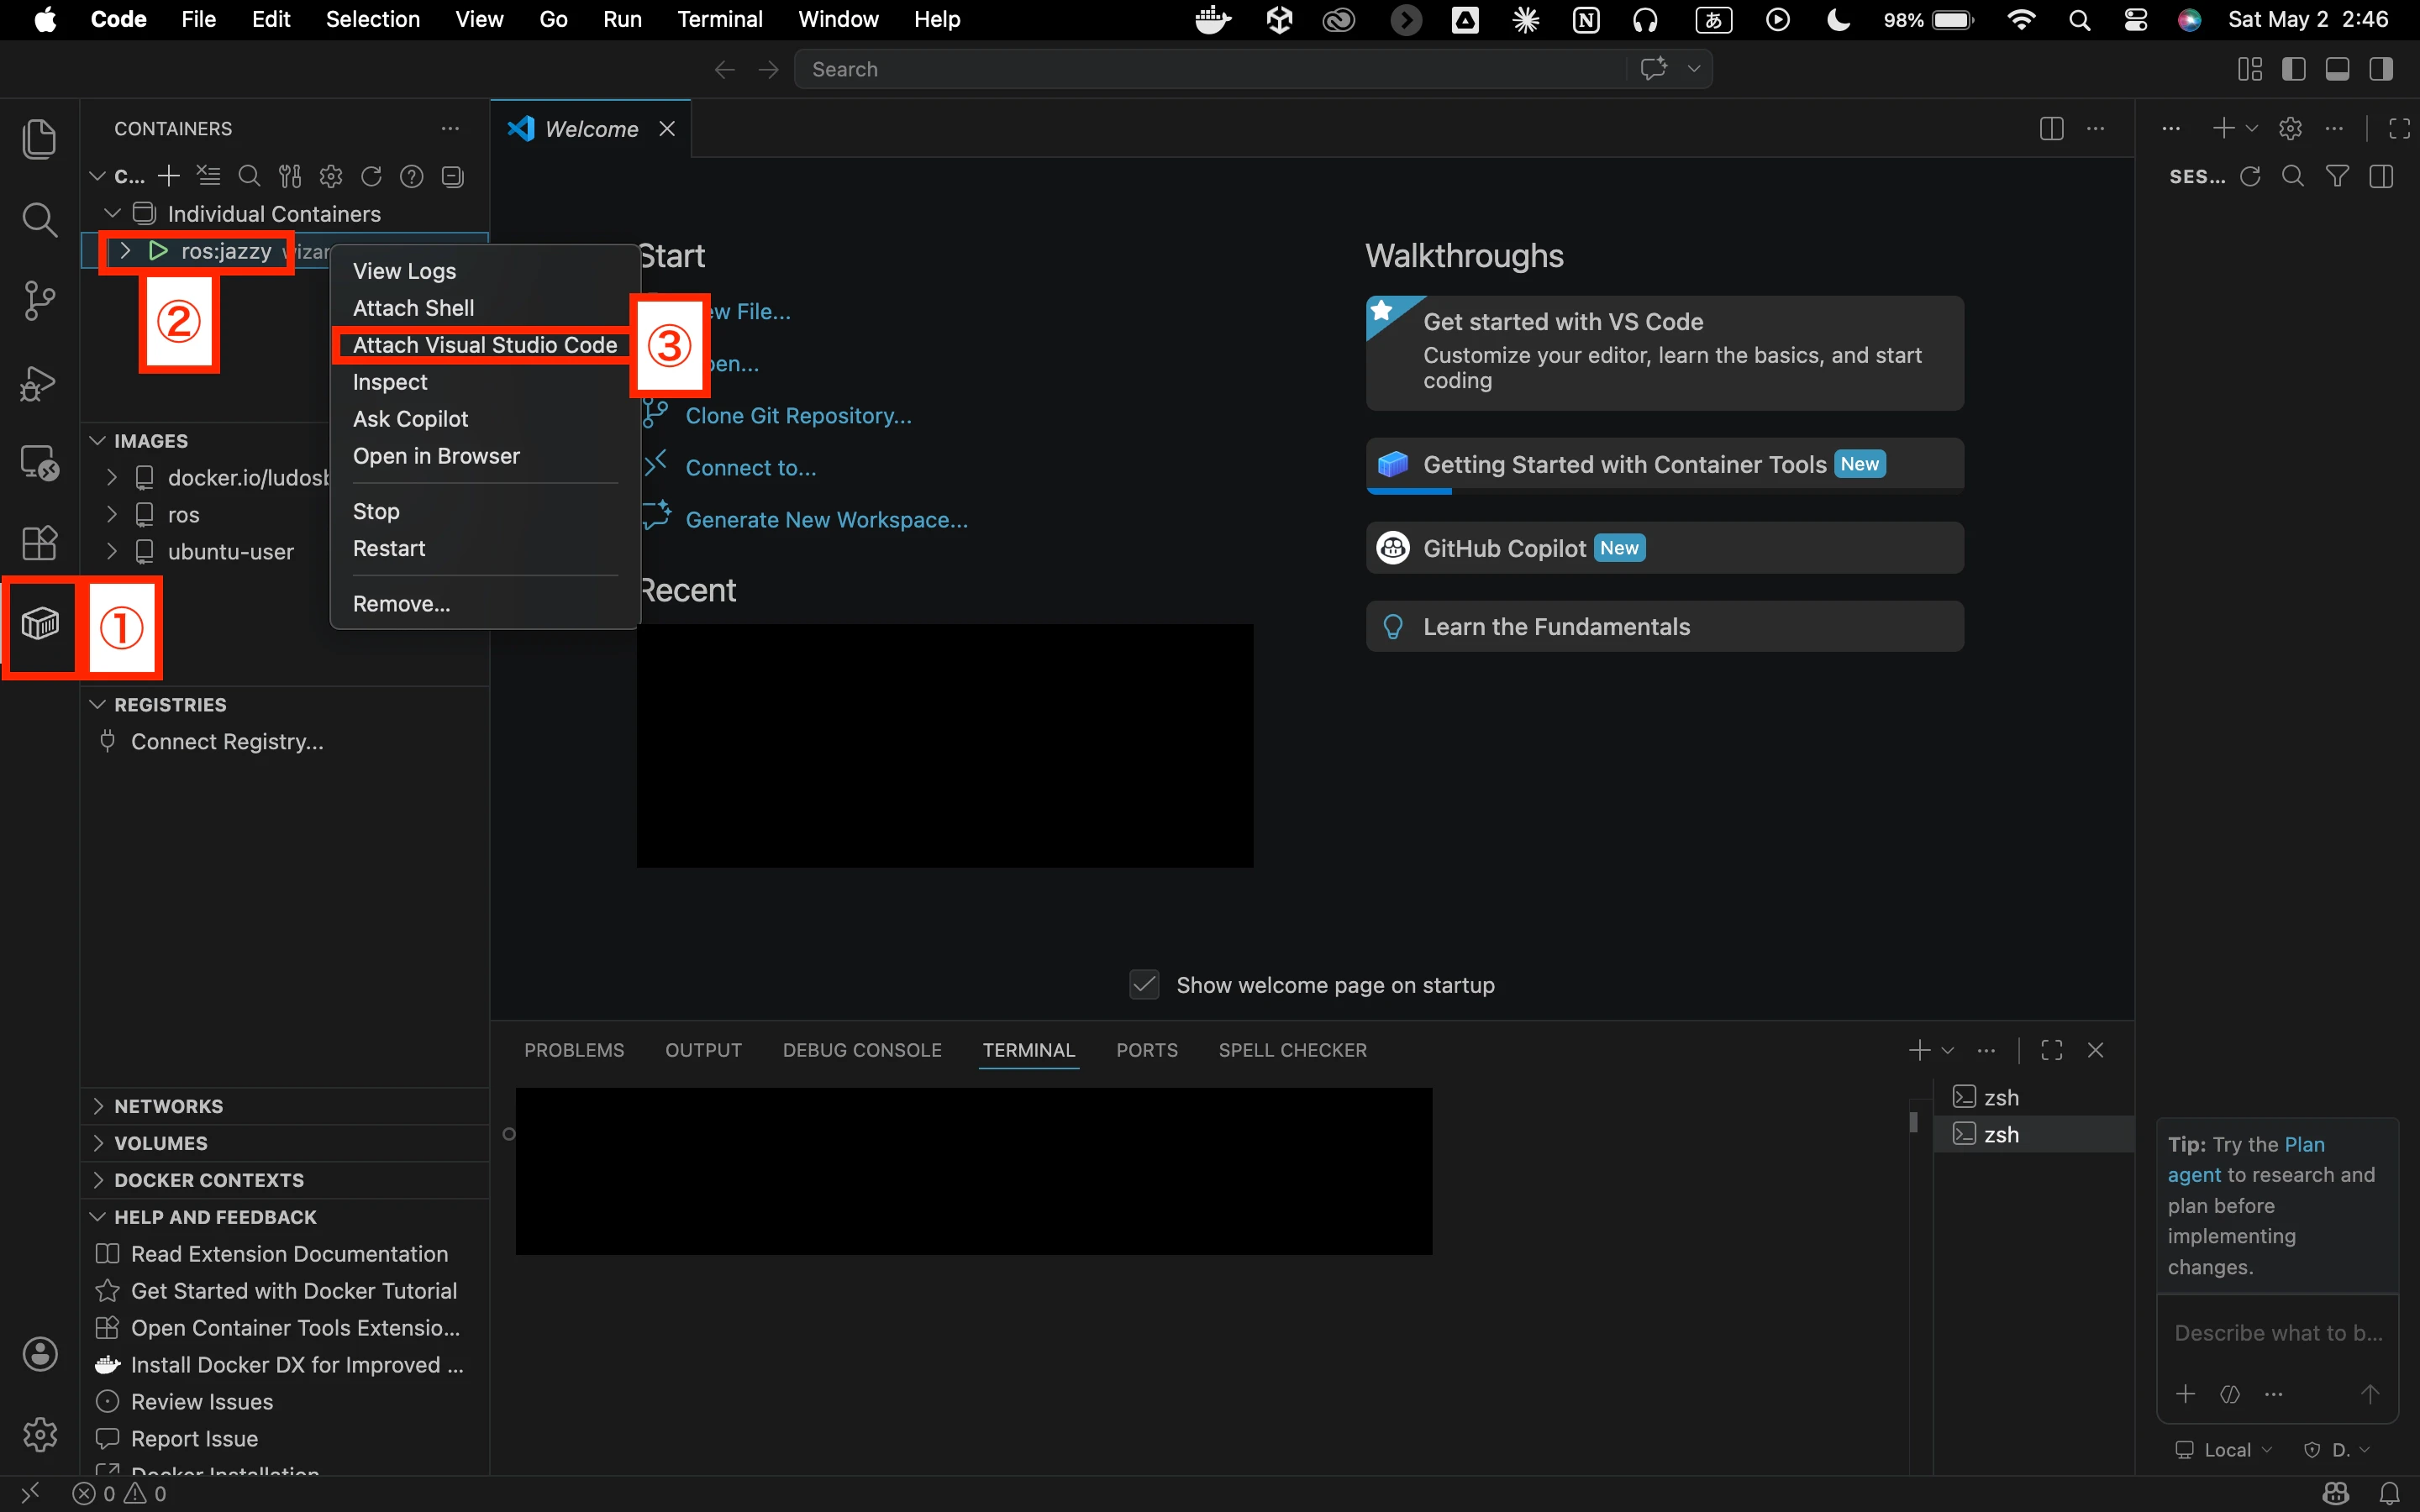Toggle the Show welcome page on startup checkbox
Image resolution: width=2420 pixels, height=1512 pixels.
[1144, 985]
